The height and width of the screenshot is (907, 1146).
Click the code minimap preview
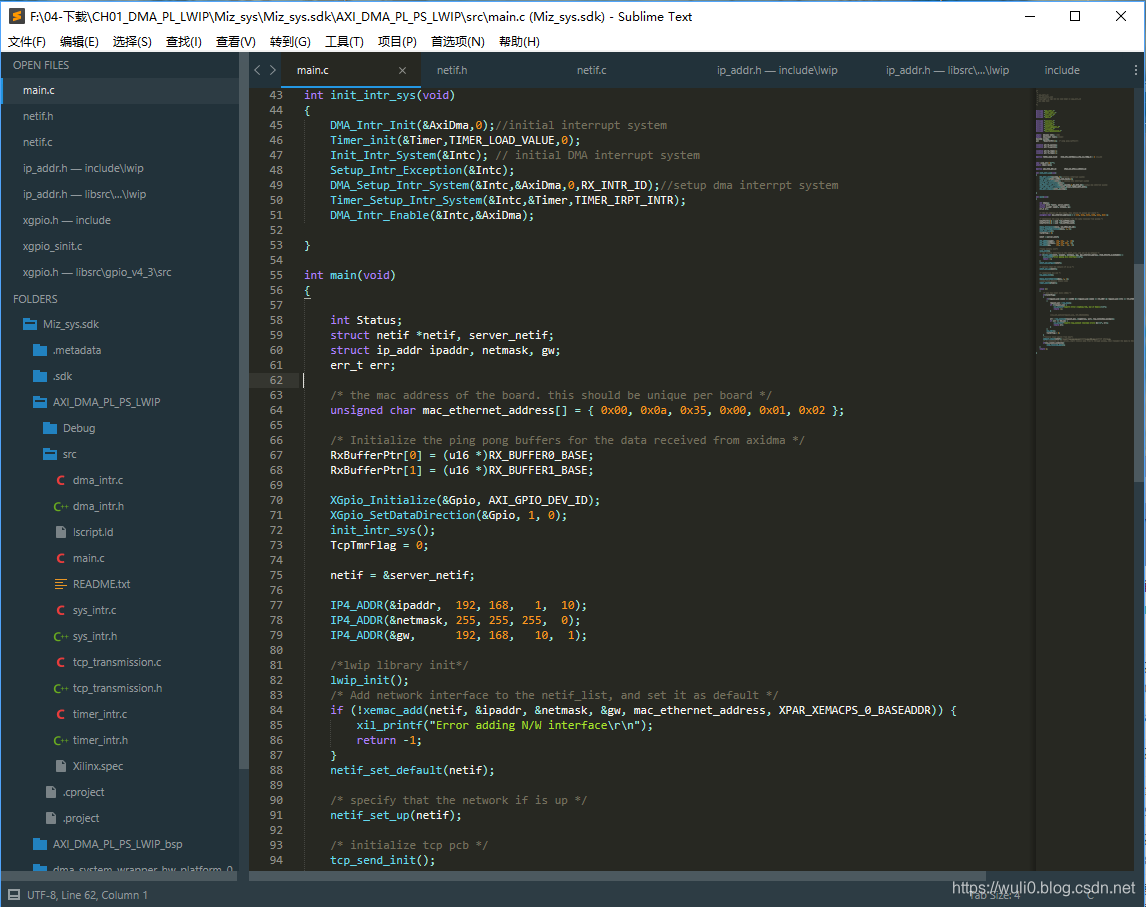[1084, 219]
